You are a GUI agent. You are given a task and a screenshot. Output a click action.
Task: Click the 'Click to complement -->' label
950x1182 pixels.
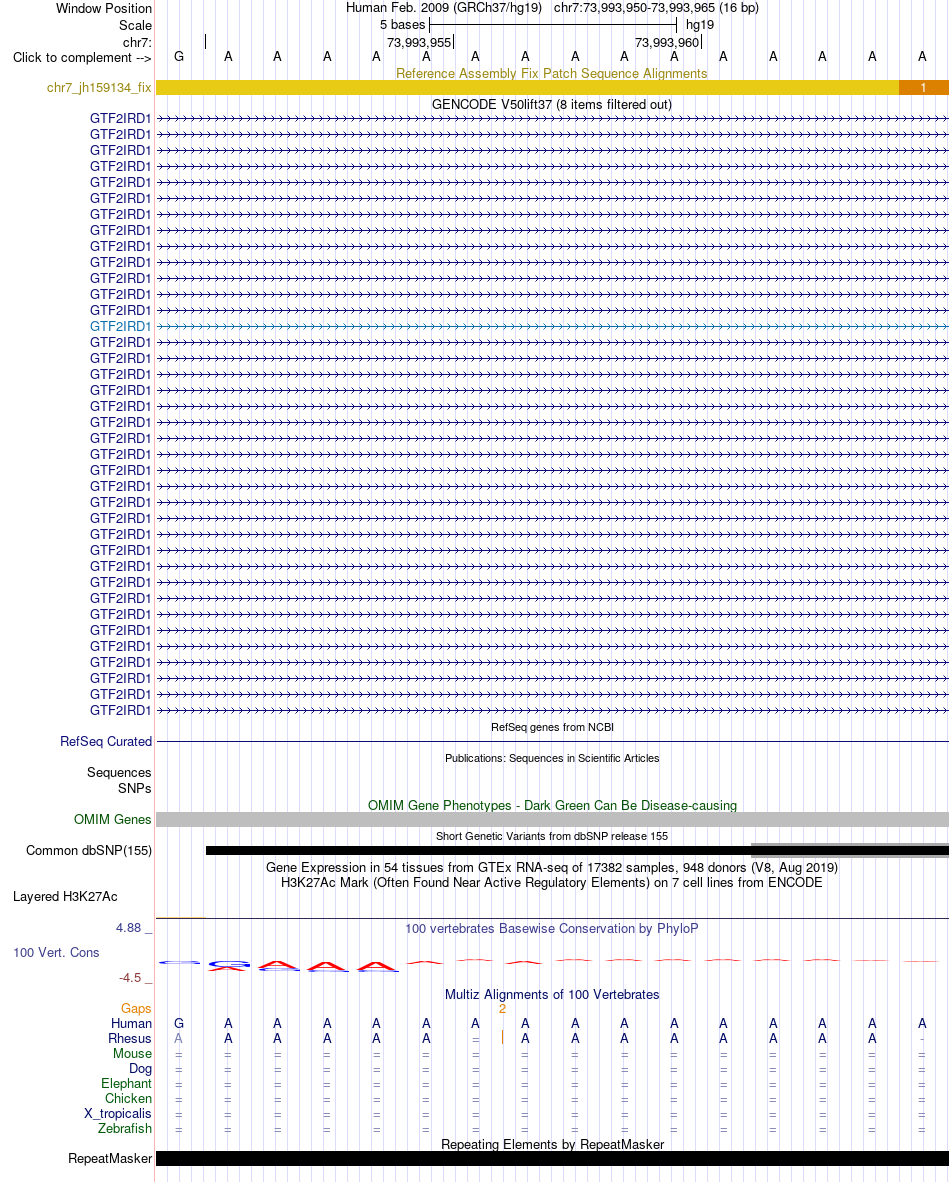82,58
